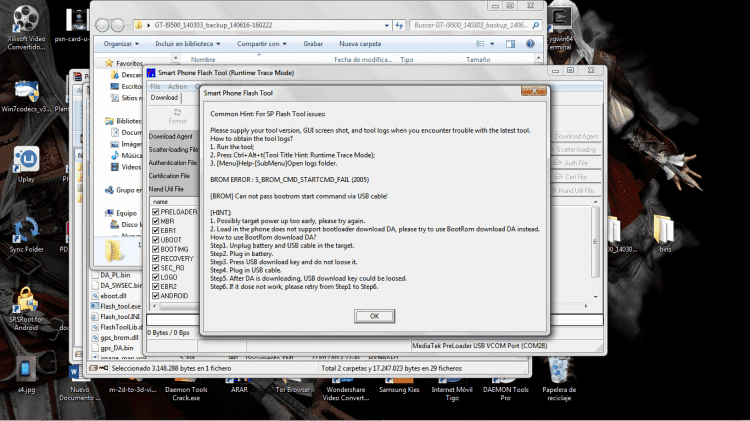Select the Flash_tool.exe file

click(120, 306)
